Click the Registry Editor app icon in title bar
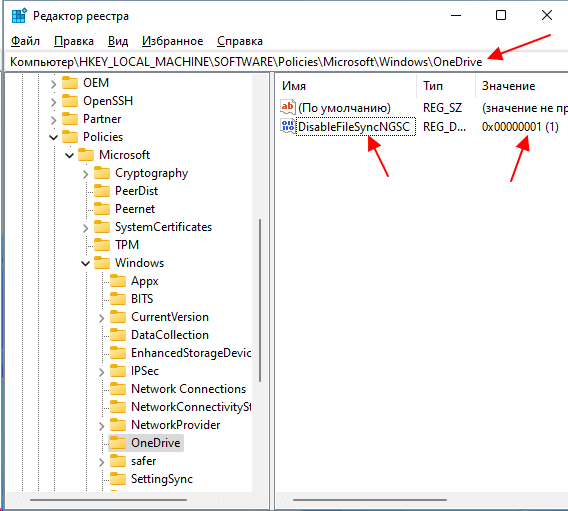The height and width of the screenshot is (511, 568). point(19,16)
